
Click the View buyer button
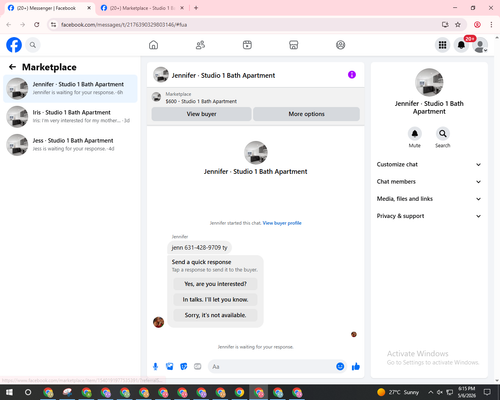pos(201,114)
